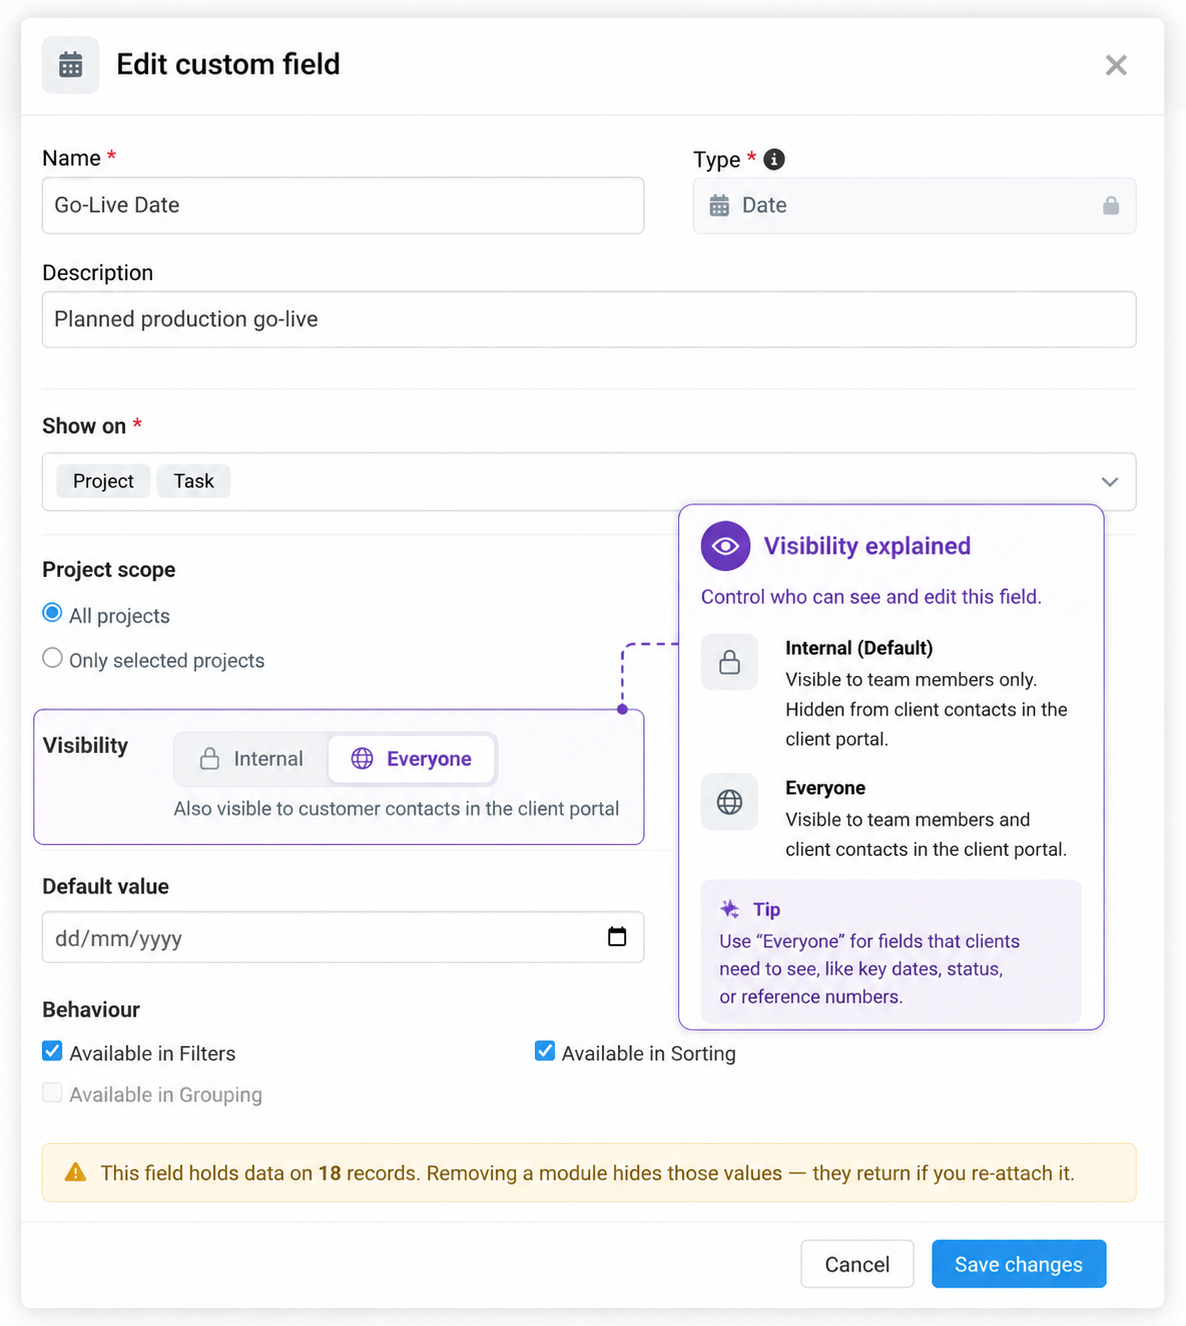This screenshot has height=1326, width=1186.
Task: Click the Description text field
Action: point(589,320)
